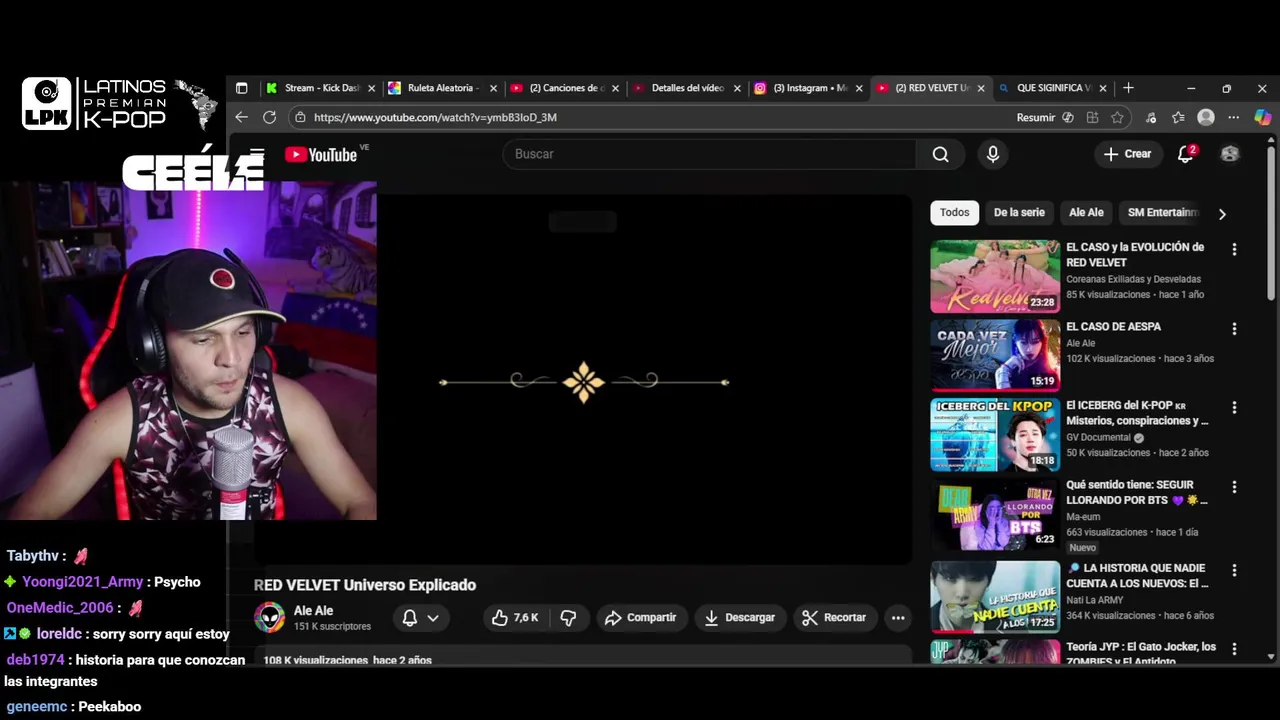The height and width of the screenshot is (720, 1280).
Task: Click the Recortar button
Action: [x=834, y=618]
